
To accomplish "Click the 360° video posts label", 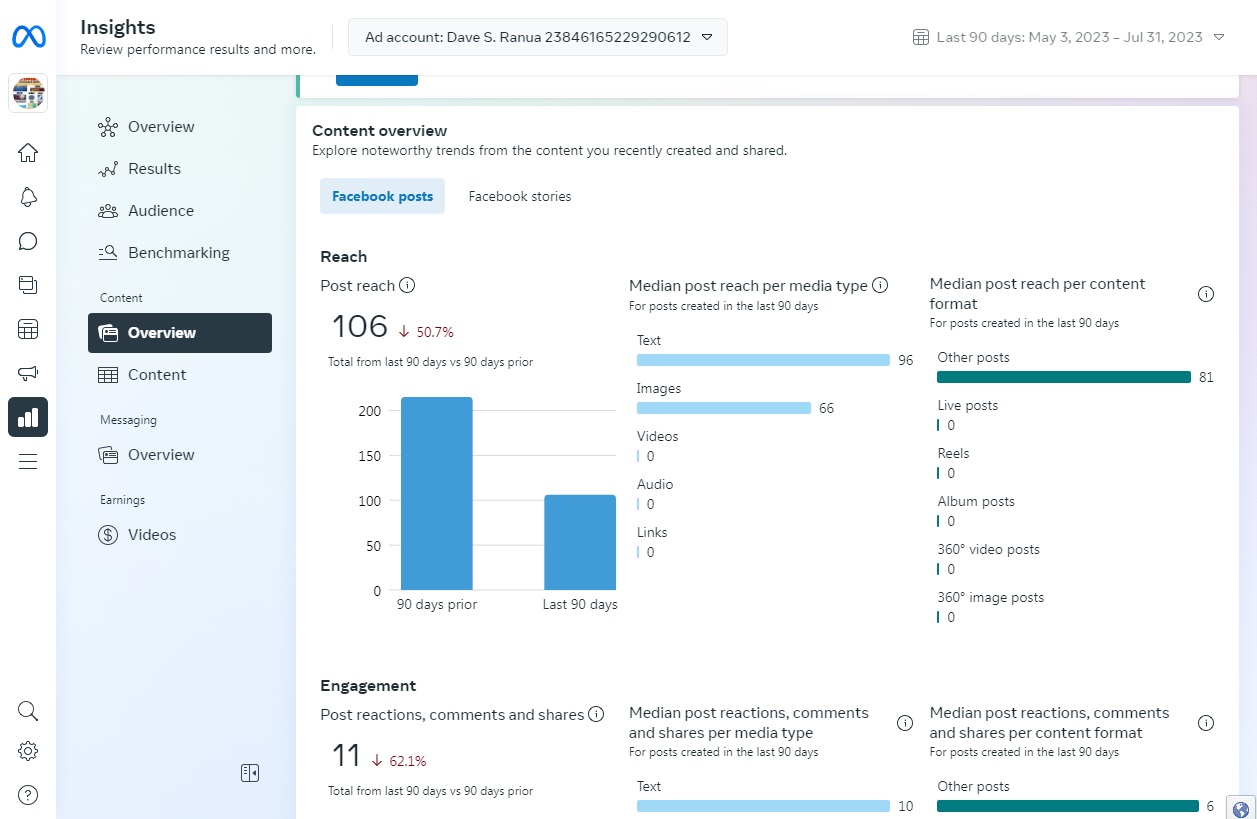I will tap(989, 550).
